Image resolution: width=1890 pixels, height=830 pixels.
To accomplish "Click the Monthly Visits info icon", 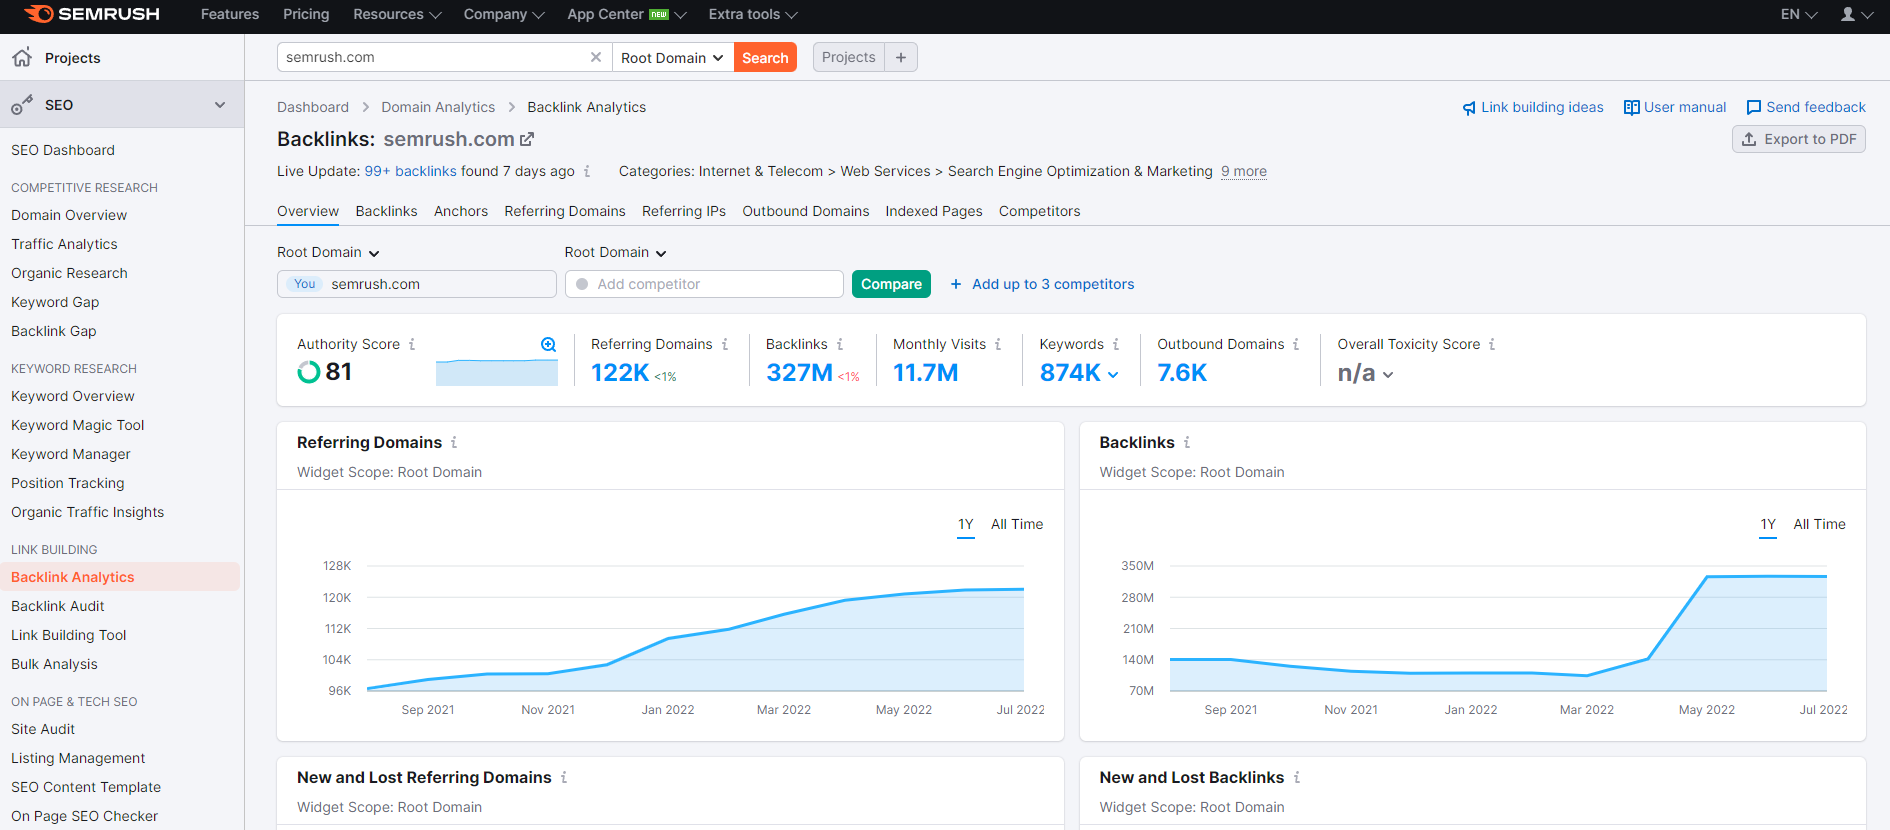I will [x=998, y=344].
